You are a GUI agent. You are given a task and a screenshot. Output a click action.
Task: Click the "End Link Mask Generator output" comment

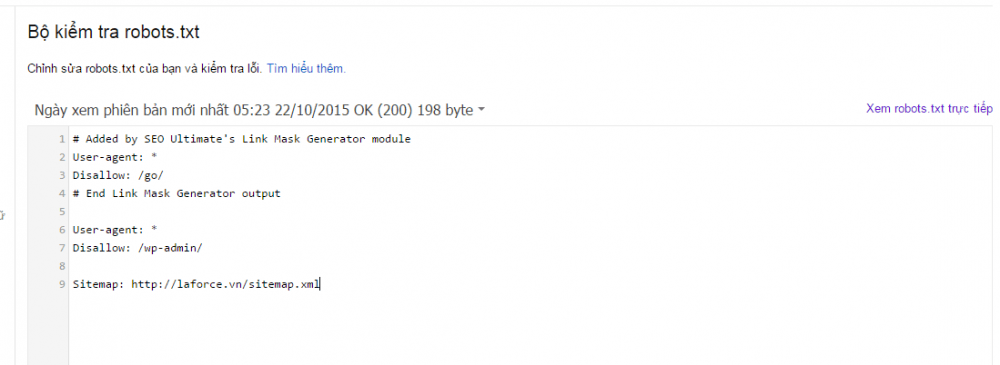click(x=177, y=193)
